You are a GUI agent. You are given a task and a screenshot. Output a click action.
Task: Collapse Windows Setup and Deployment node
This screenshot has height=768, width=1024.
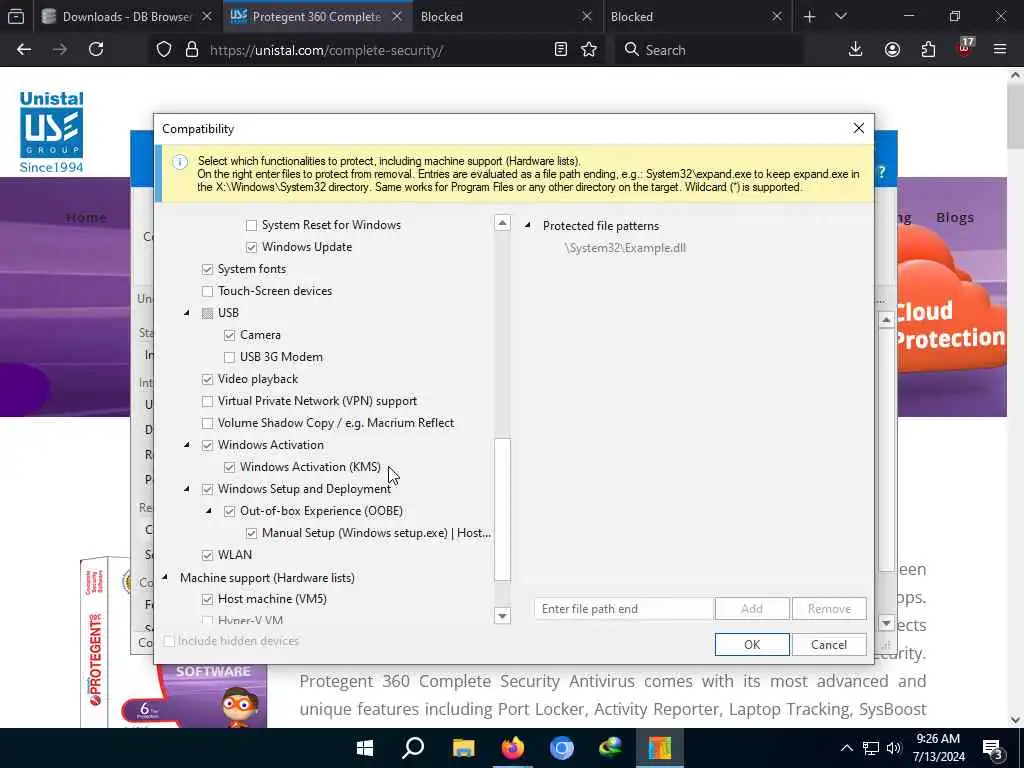coord(187,488)
